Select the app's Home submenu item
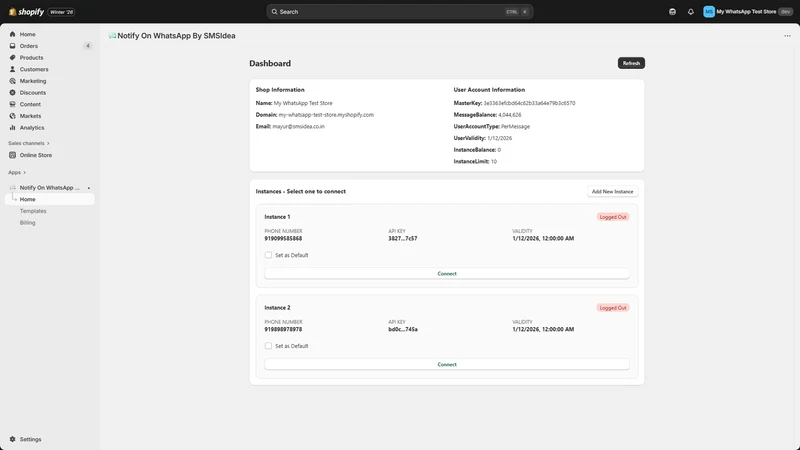 click(x=49, y=199)
